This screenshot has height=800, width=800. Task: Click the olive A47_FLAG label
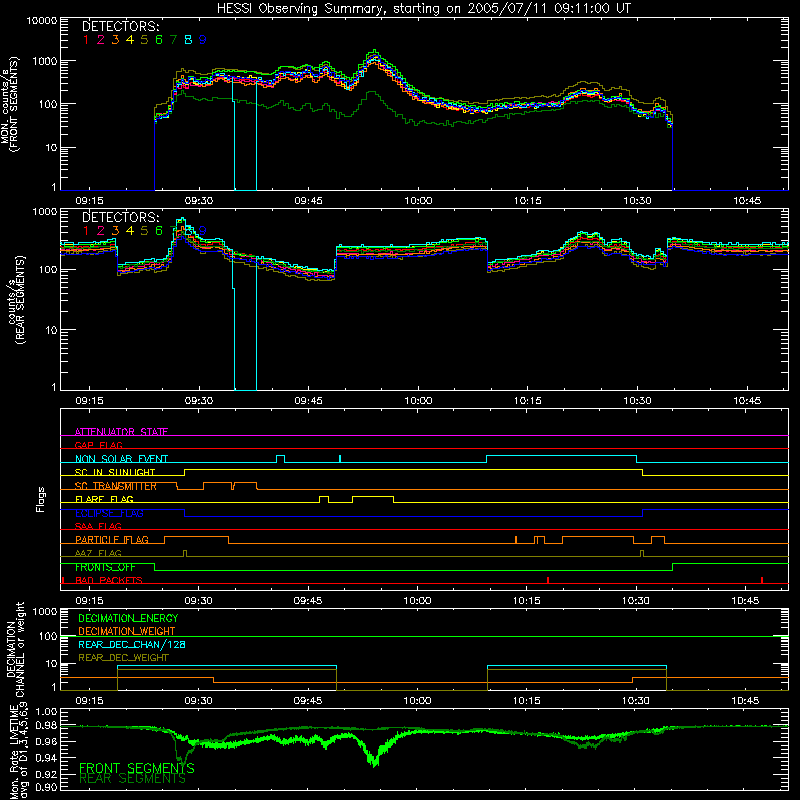click(98, 553)
